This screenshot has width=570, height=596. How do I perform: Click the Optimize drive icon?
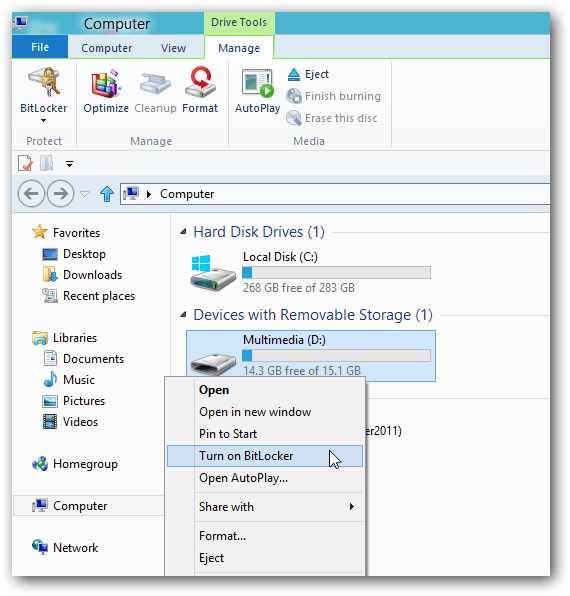[x=106, y=83]
